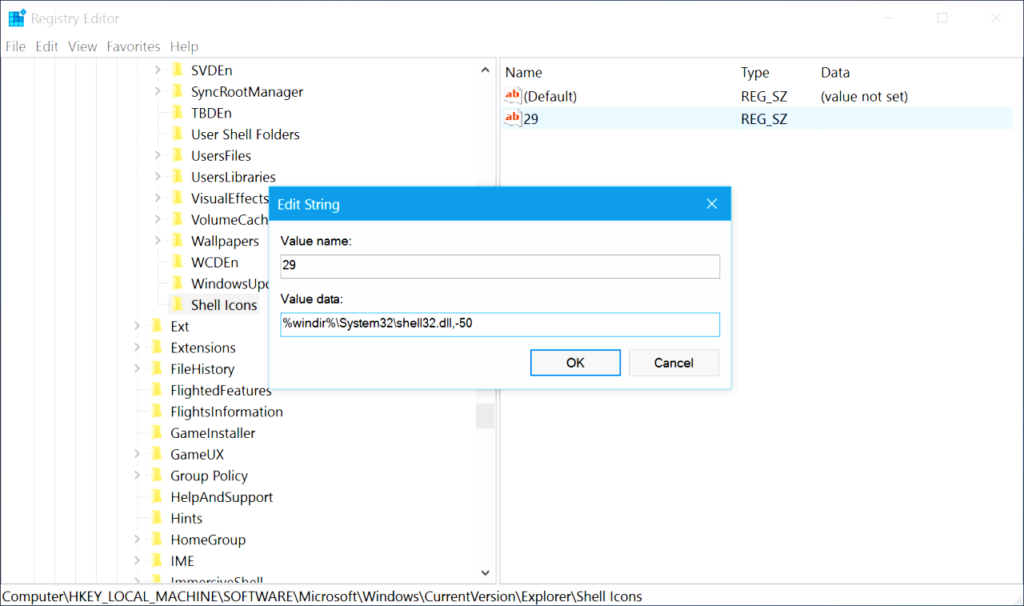Click the folder icon next to TBDEn
The image size is (1024, 606).
pyautogui.click(x=177, y=113)
